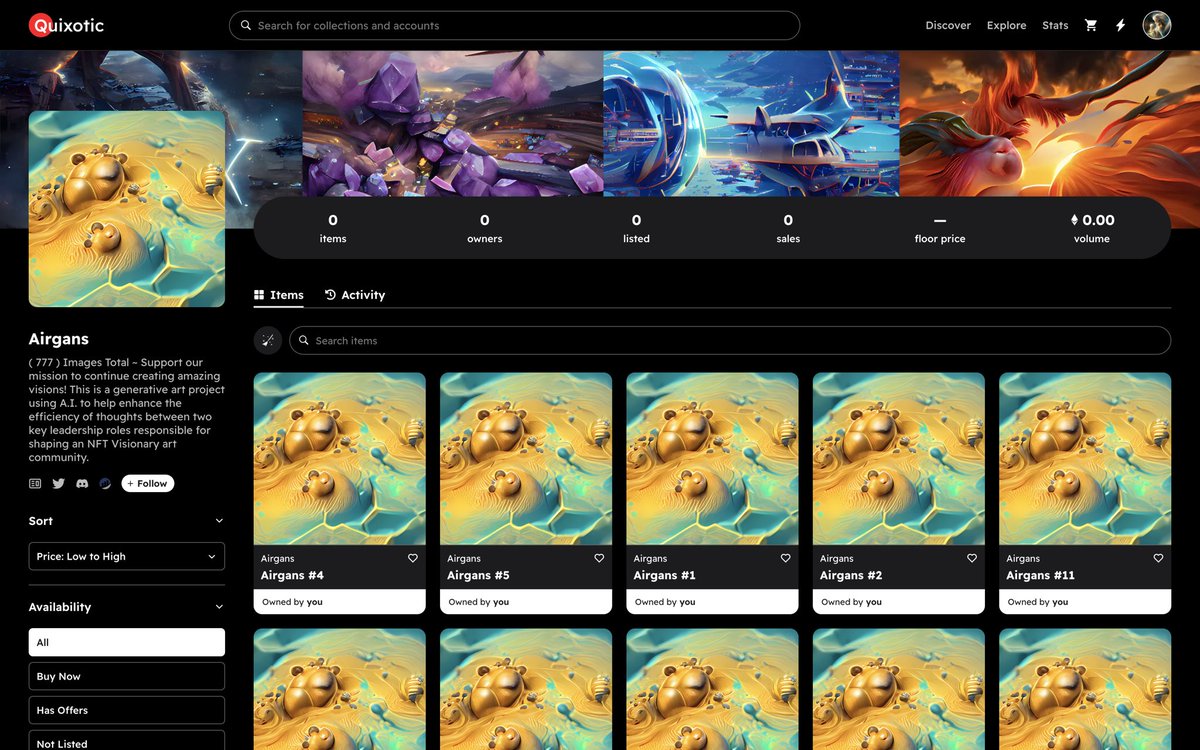Favorite Airgans #4 with heart
This screenshot has height=750, width=1200.
click(413, 558)
